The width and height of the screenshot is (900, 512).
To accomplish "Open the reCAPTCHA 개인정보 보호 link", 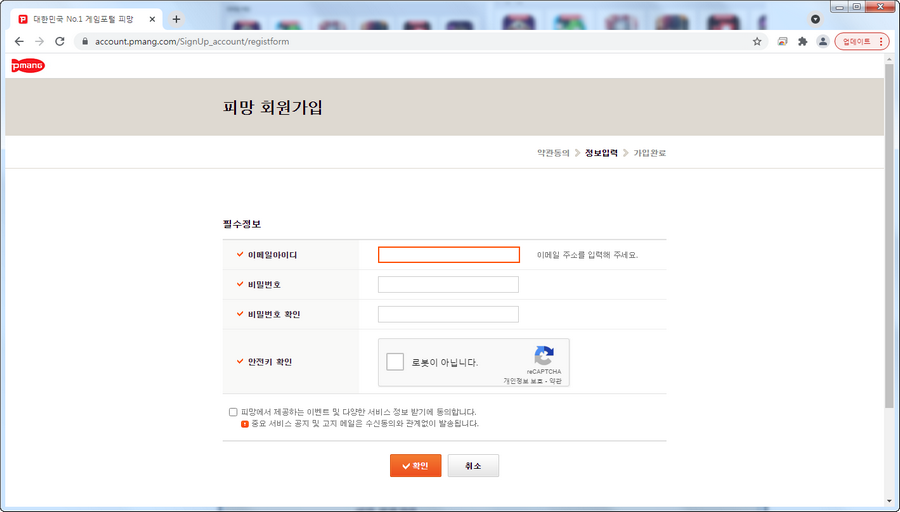I will 523,381.
